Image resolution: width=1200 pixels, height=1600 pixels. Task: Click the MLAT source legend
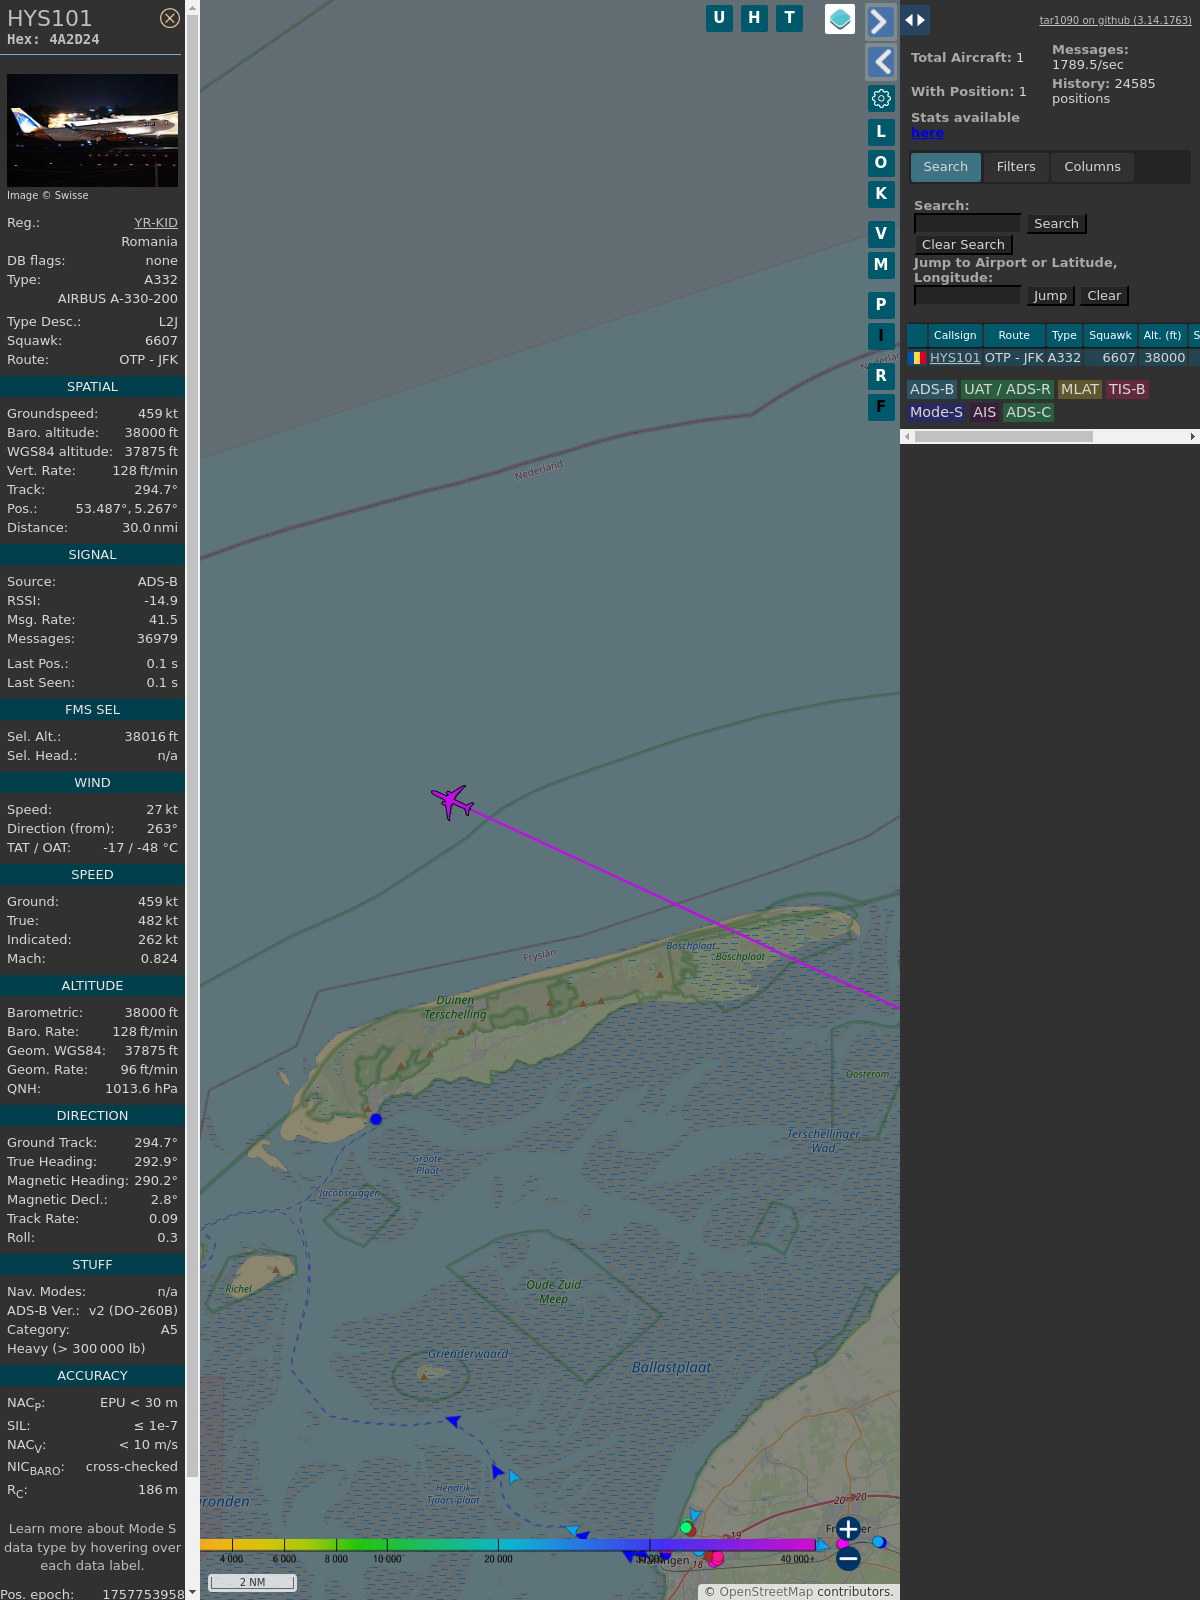click(x=1080, y=390)
